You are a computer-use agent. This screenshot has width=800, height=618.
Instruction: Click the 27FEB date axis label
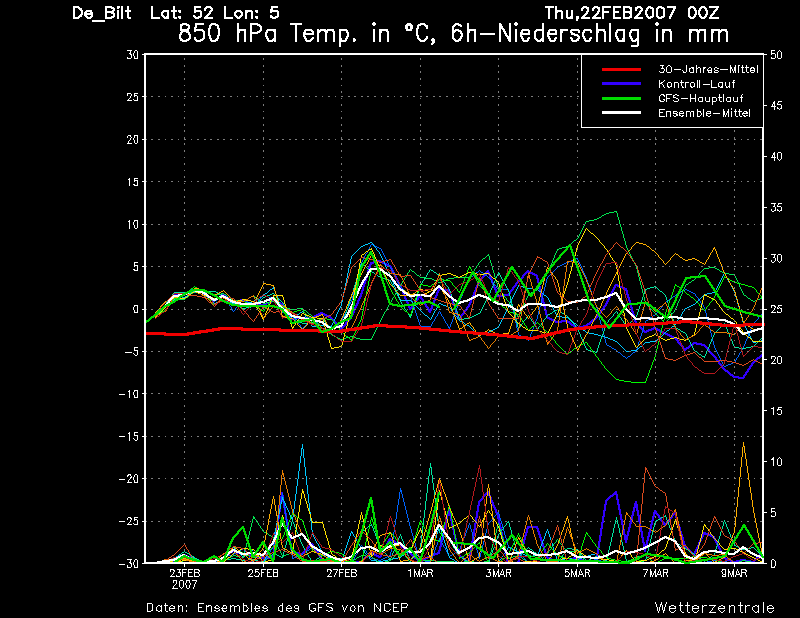(x=342, y=573)
